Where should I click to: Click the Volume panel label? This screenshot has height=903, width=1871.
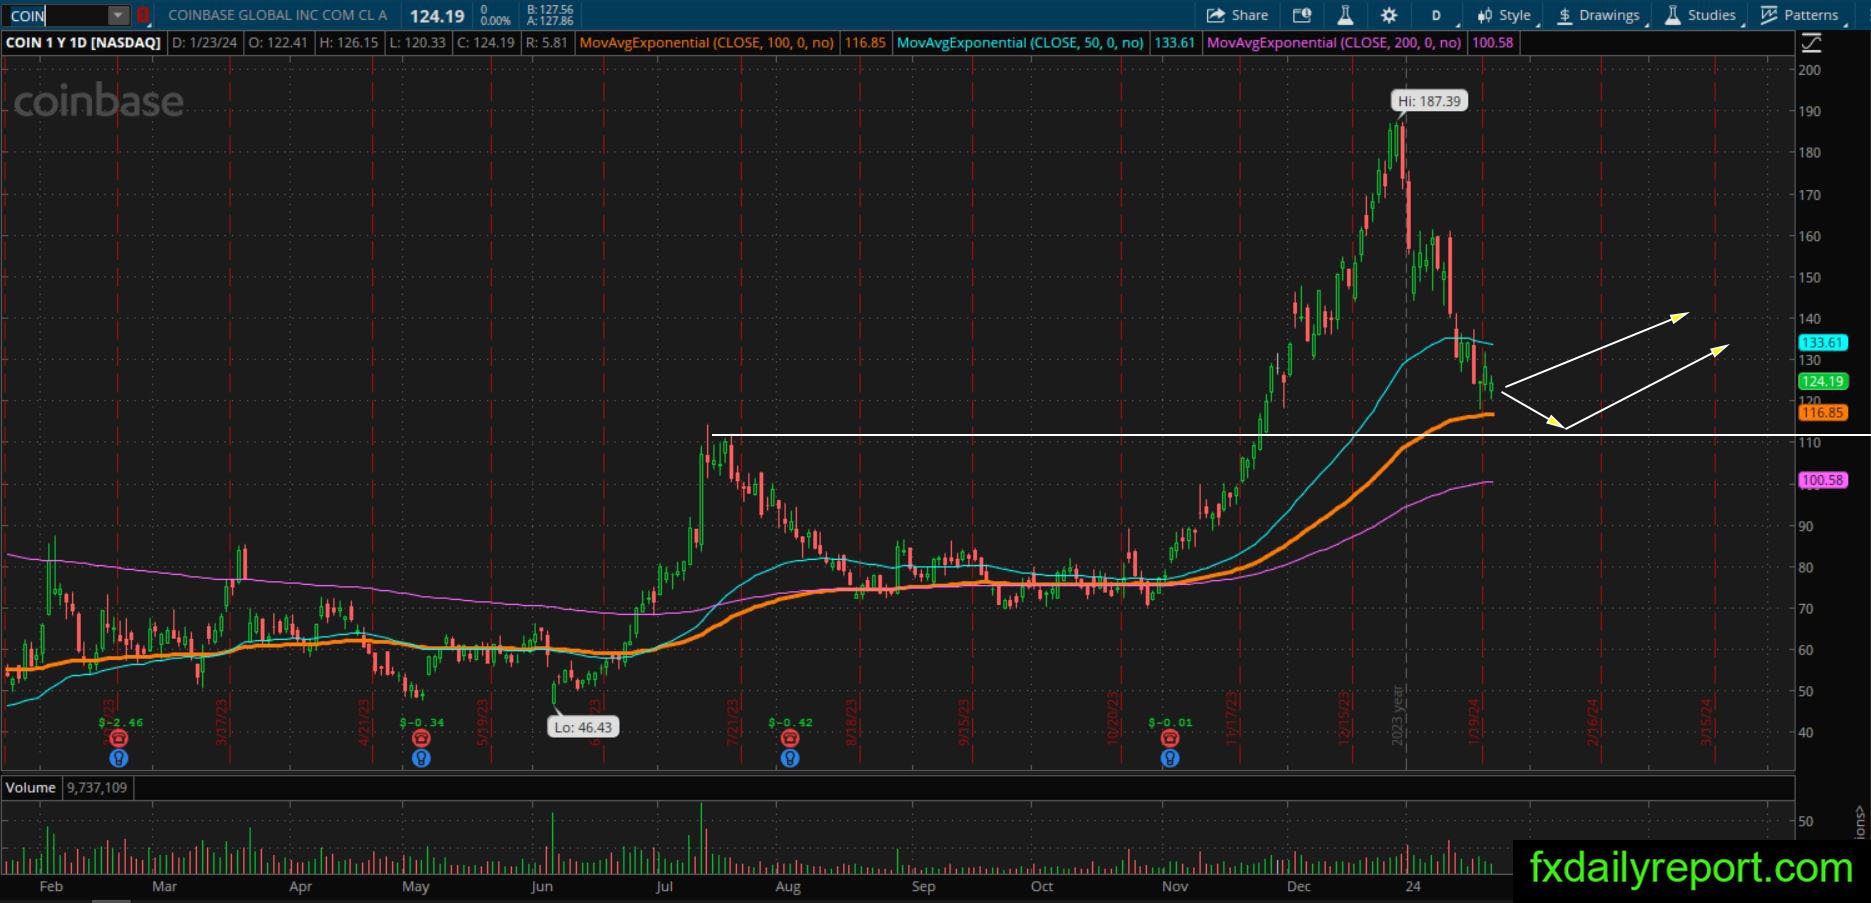click(x=31, y=788)
